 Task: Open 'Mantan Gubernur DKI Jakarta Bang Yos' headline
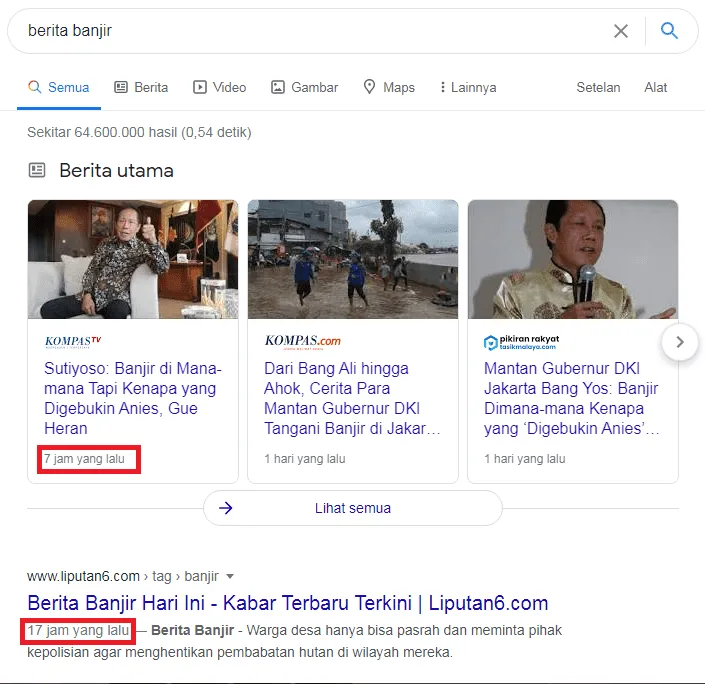[571, 398]
